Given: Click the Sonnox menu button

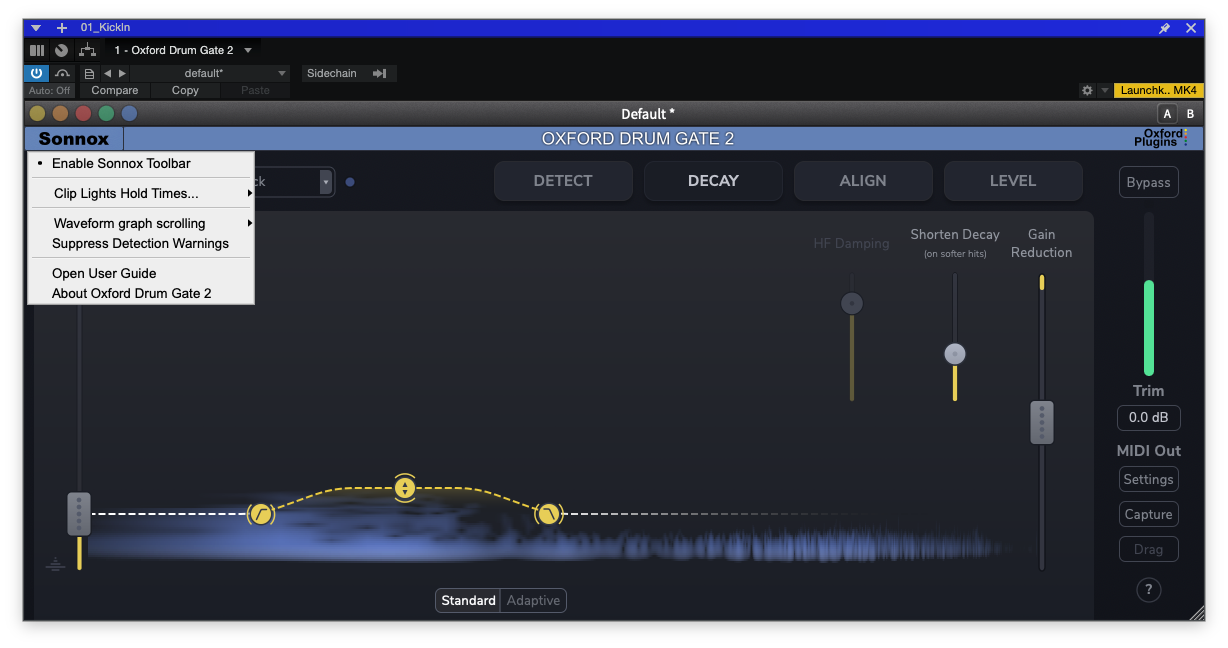Looking at the screenshot, I should (x=74, y=139).
